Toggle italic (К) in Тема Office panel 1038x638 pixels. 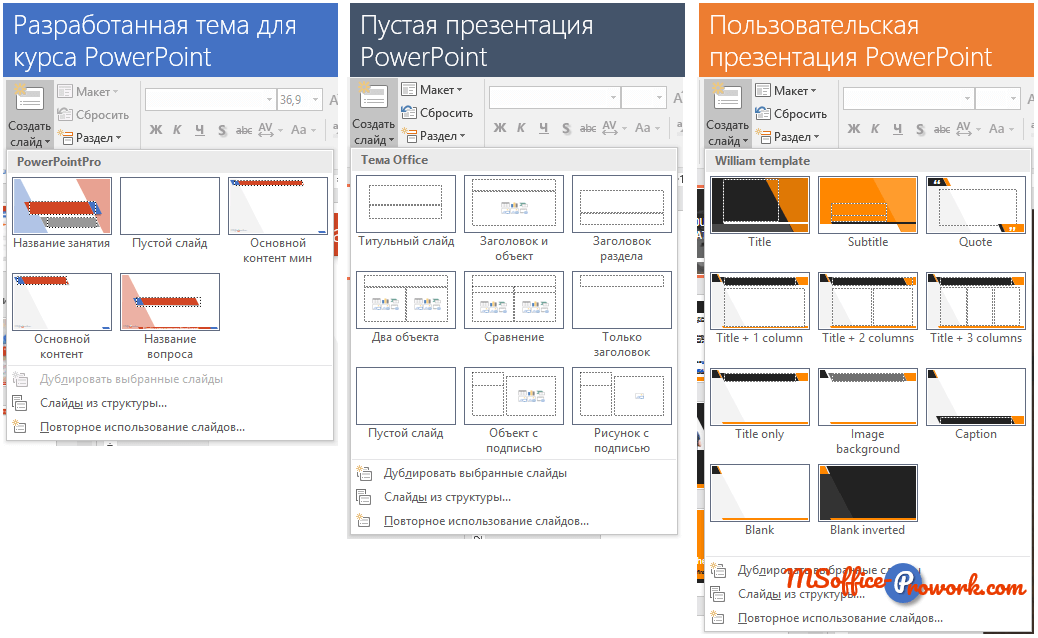point(522,128)
